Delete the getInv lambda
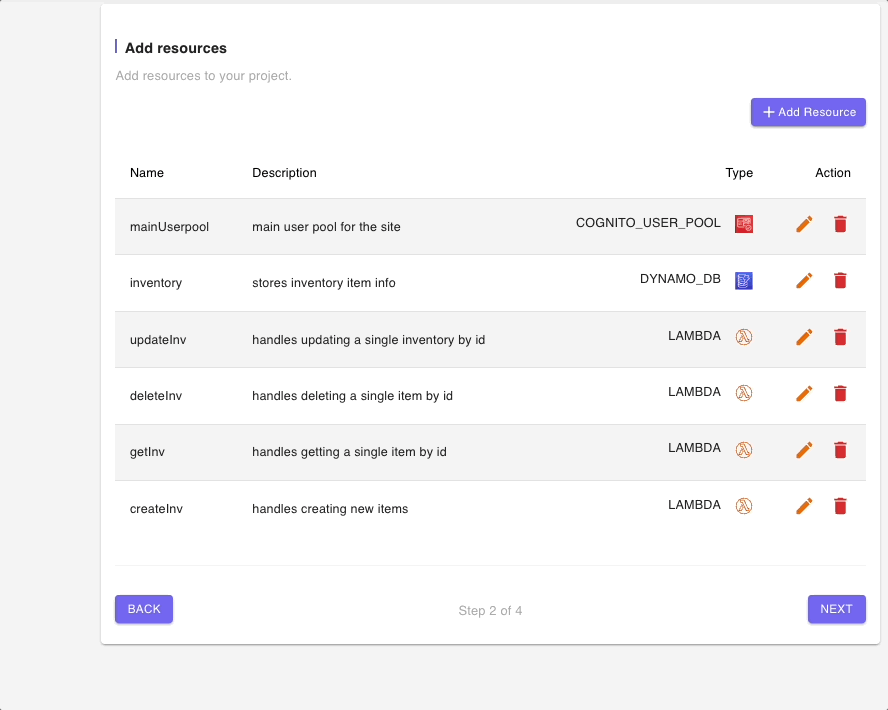Viewport: 888px width, 710px height. (840, 450)
